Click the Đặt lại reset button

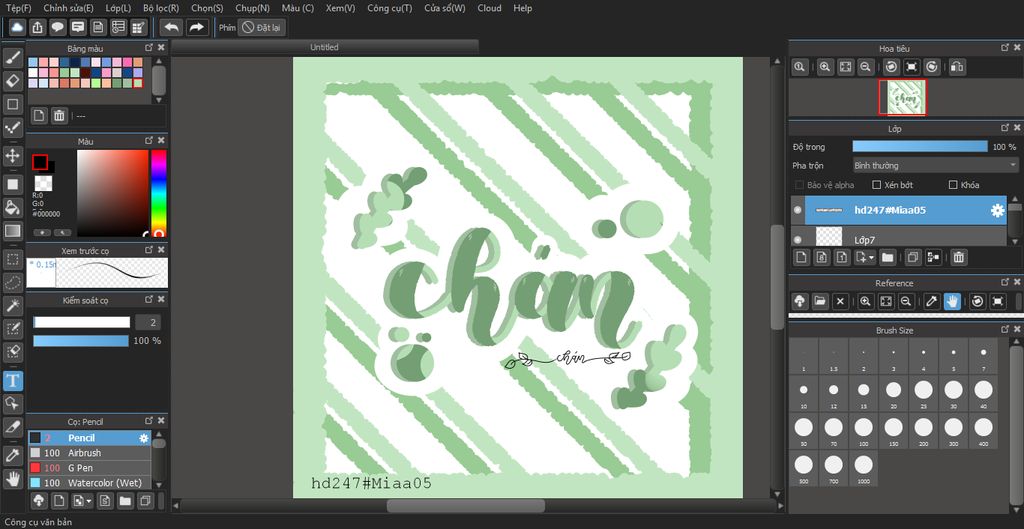pos(262,27)
